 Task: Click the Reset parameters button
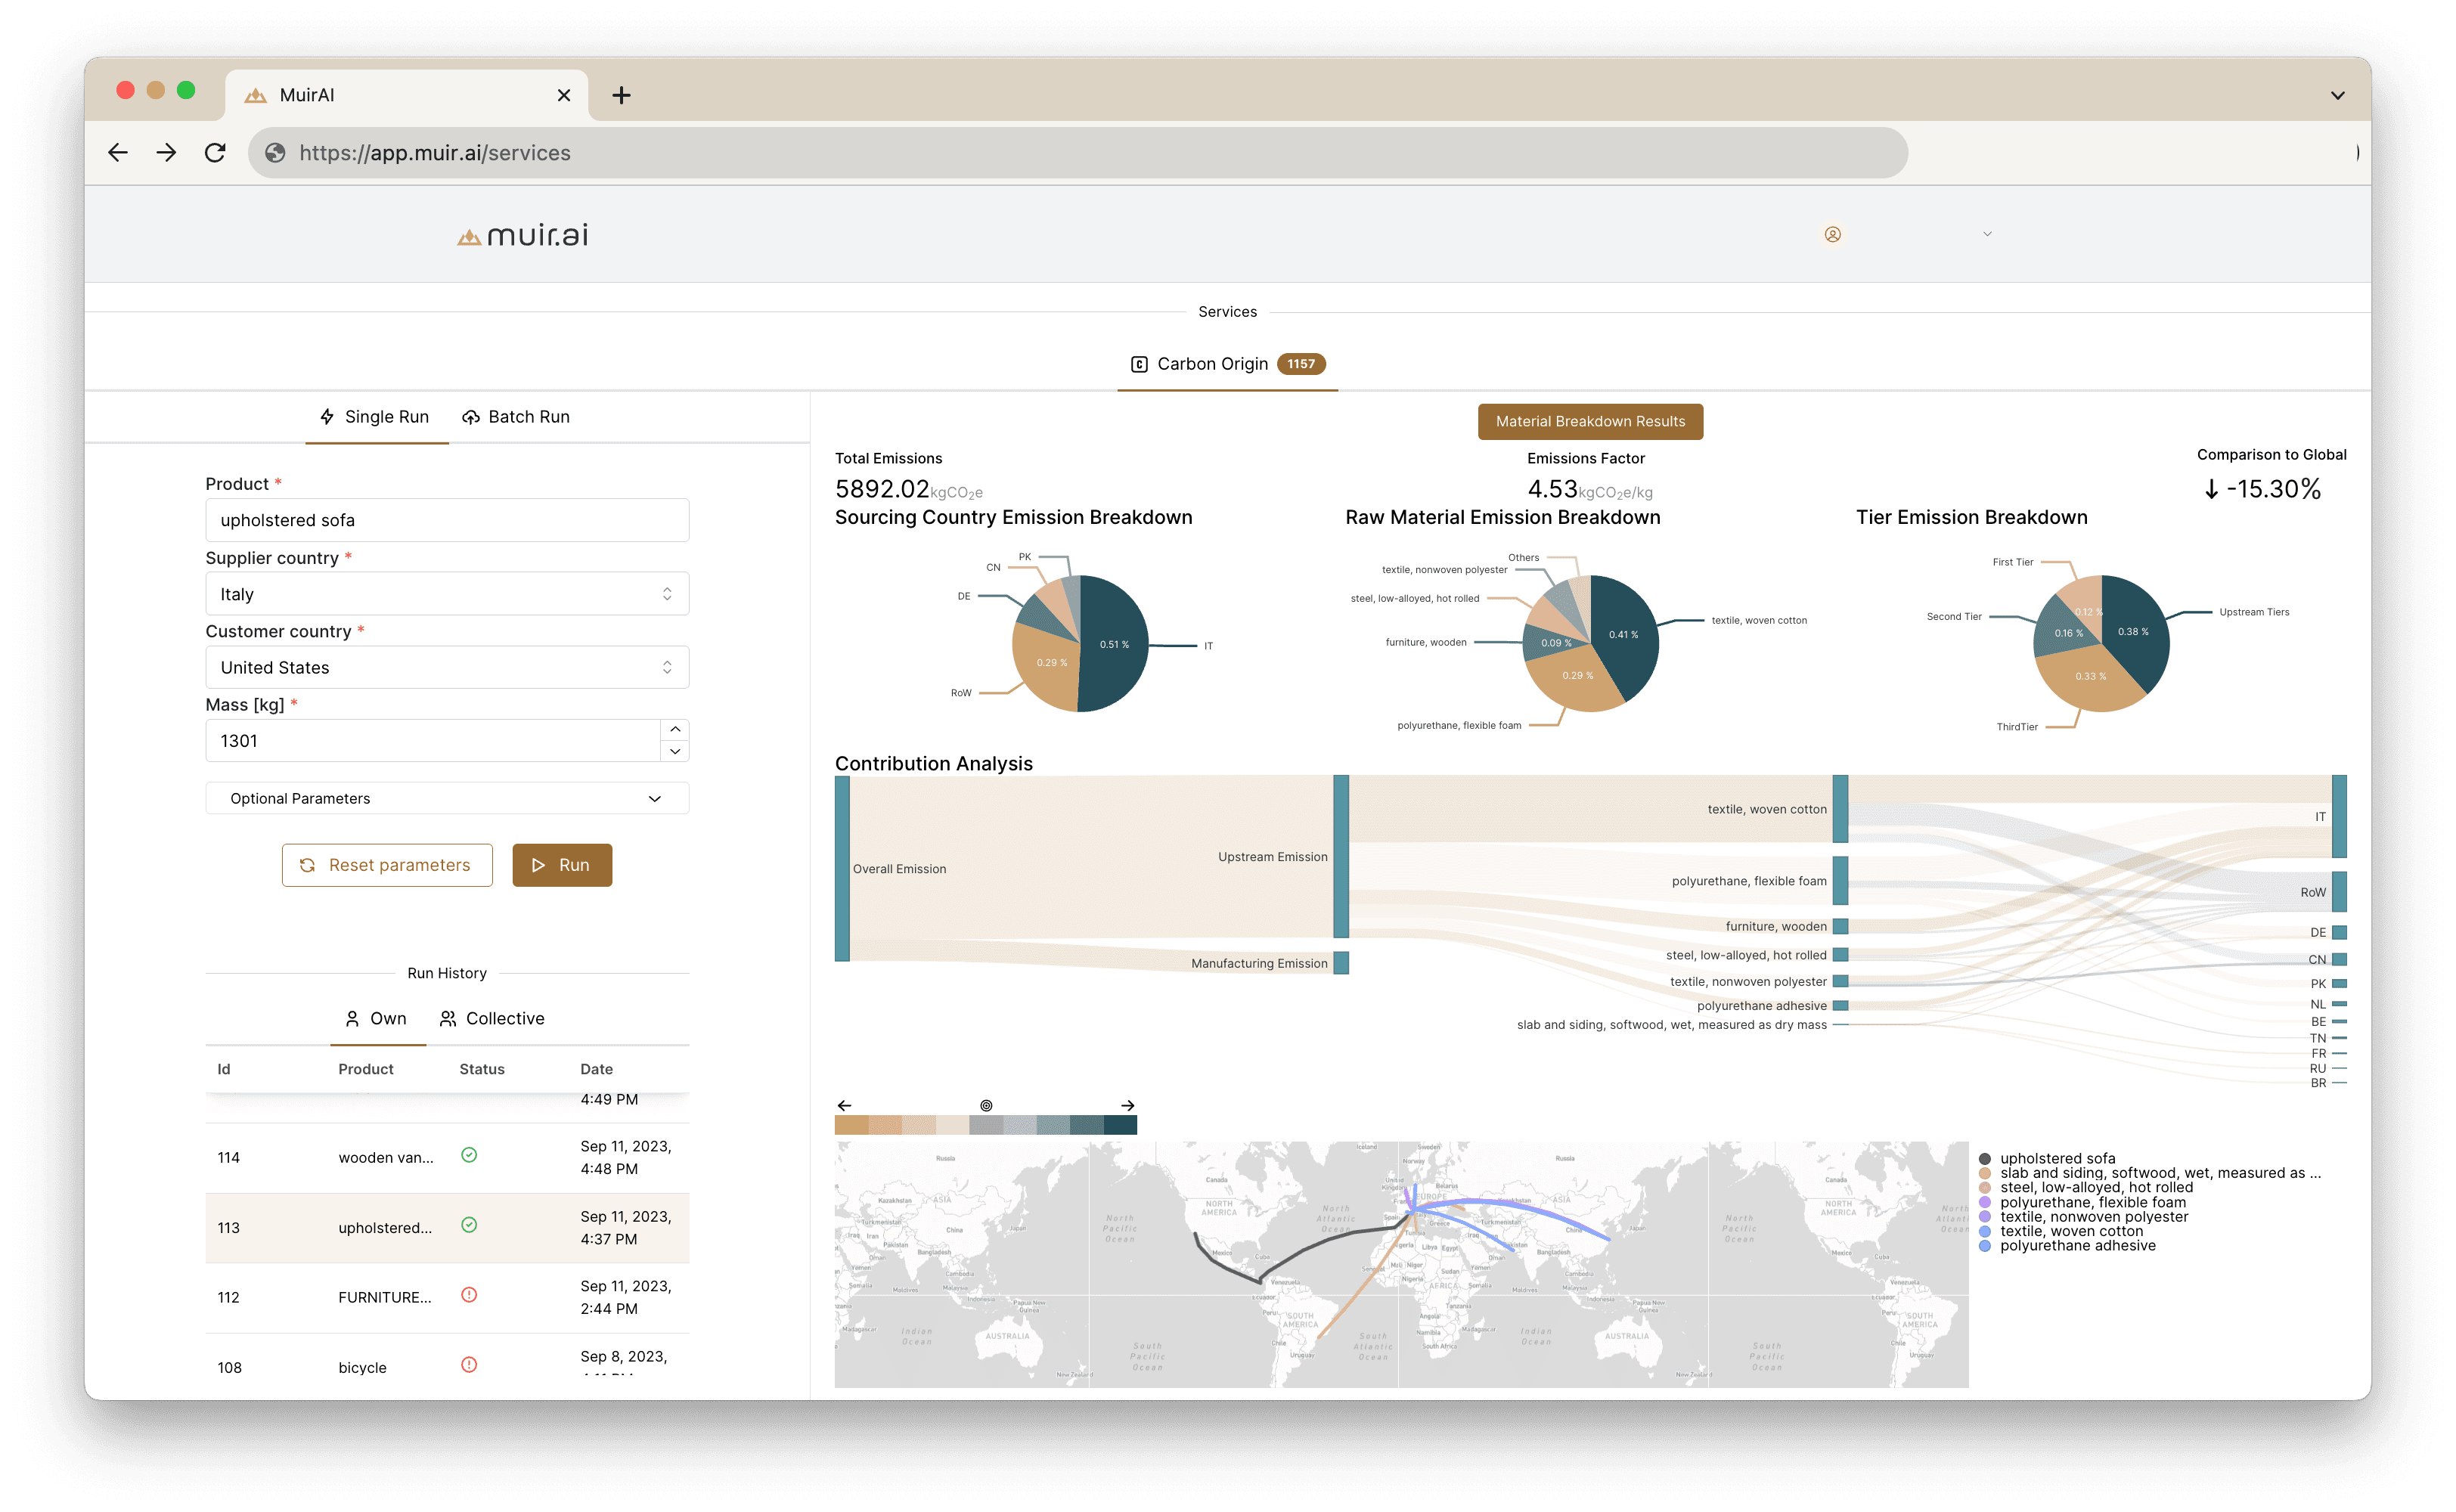[387, 865]
